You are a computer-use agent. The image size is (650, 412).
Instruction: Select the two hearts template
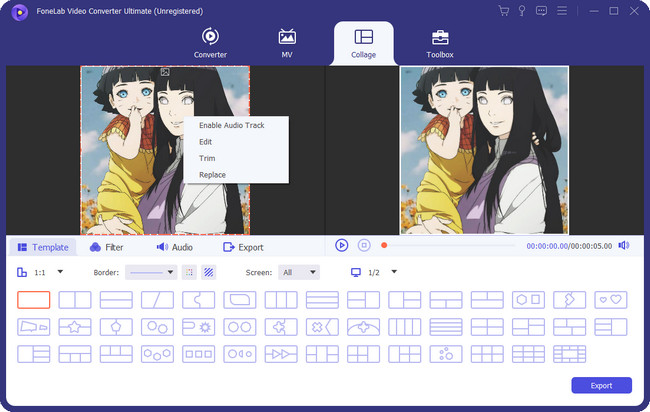[x=611, y=300]
